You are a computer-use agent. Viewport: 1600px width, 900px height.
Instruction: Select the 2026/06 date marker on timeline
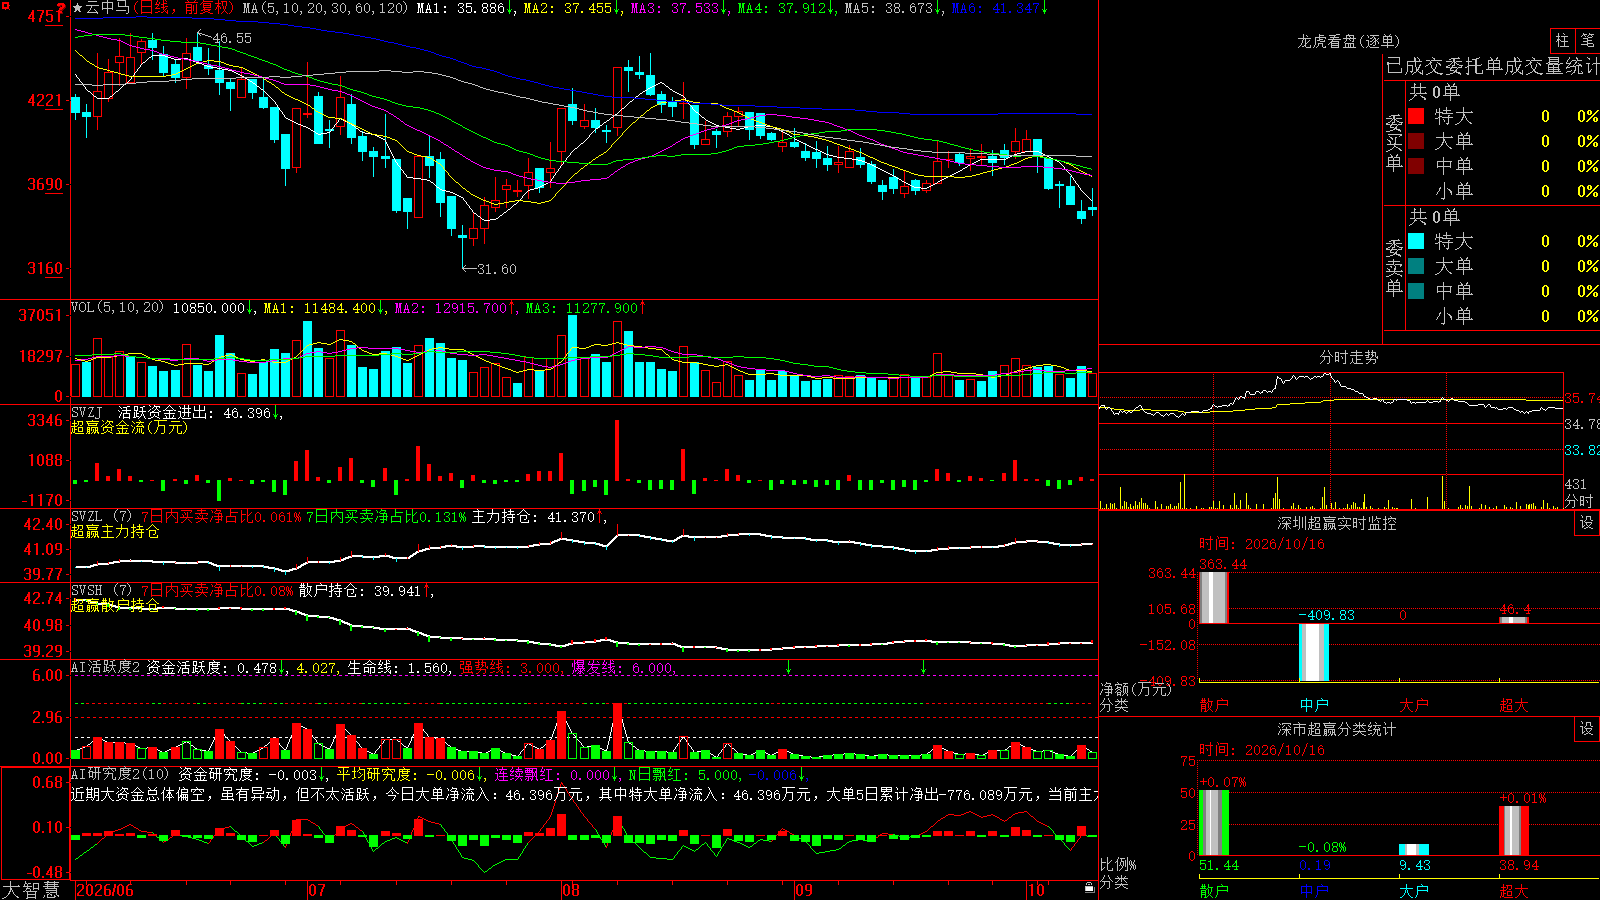105,890
